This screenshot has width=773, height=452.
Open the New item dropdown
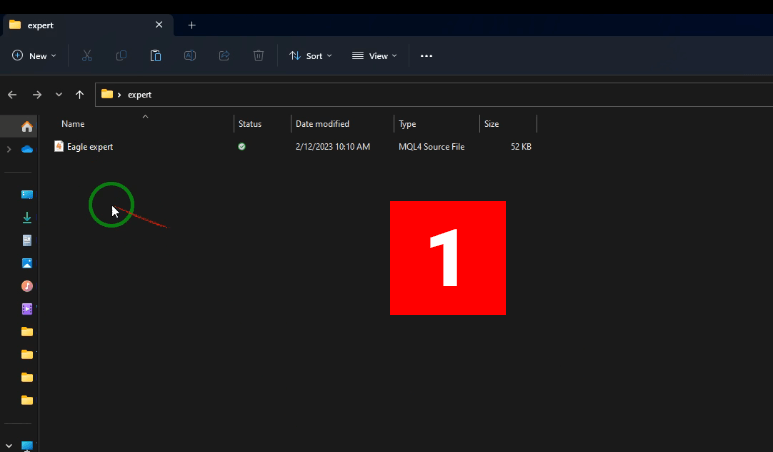pyautogui.click(x=34, y=56)
